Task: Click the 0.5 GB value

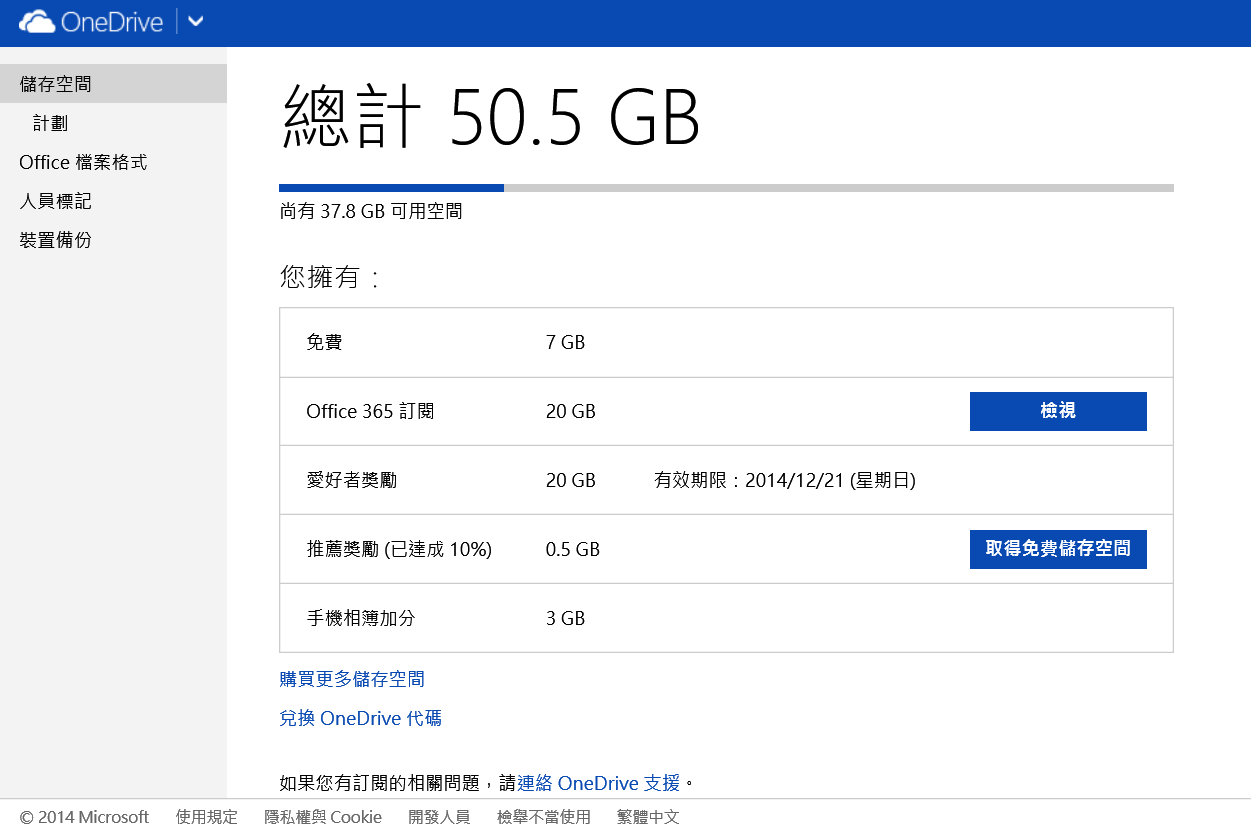Action: [573, 549]
